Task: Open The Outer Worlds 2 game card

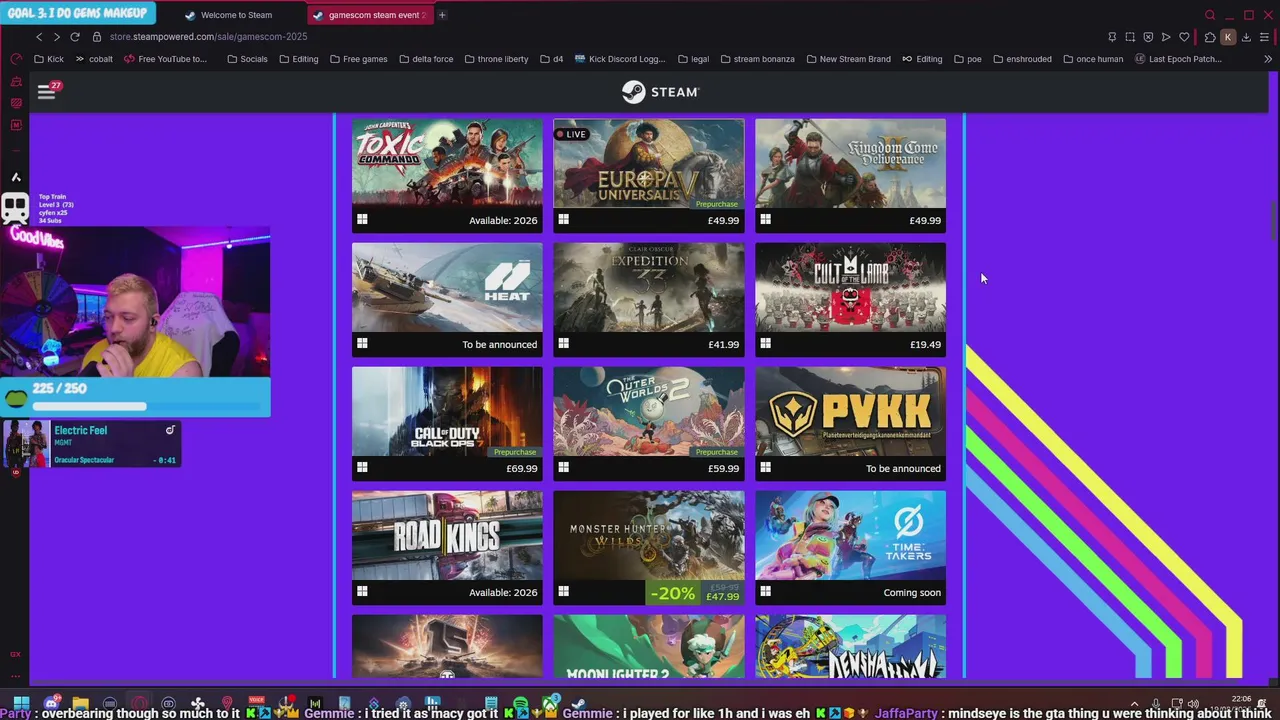Action: click(x=649, y=423)
